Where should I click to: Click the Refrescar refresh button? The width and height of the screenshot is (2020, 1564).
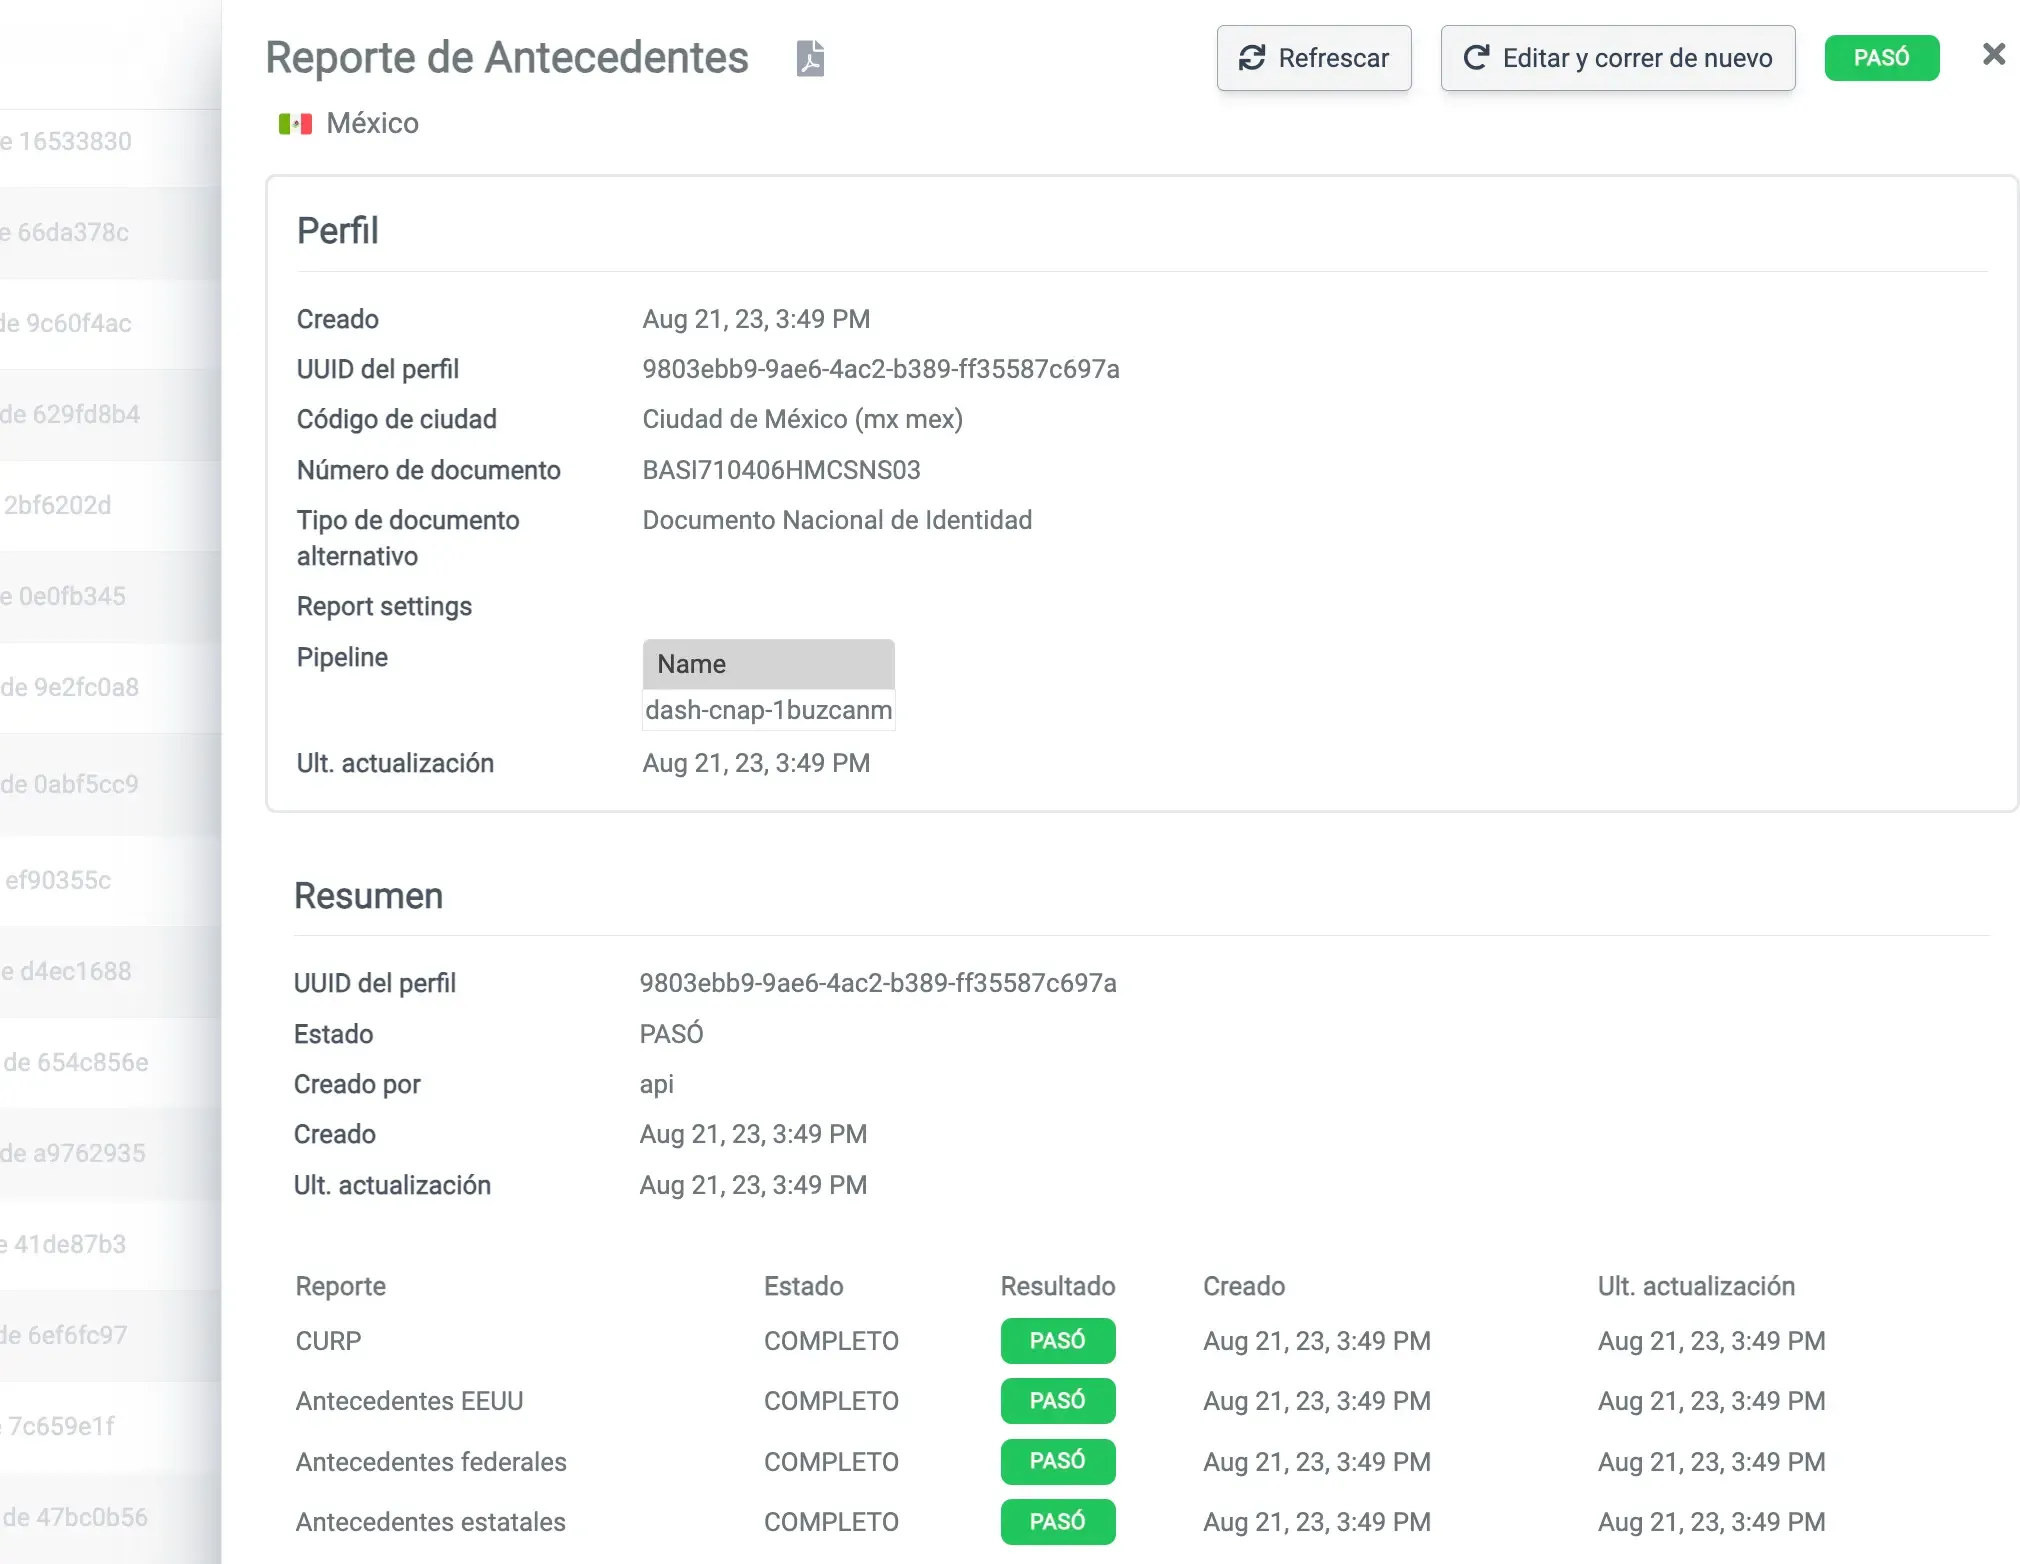pos(1313,58)
